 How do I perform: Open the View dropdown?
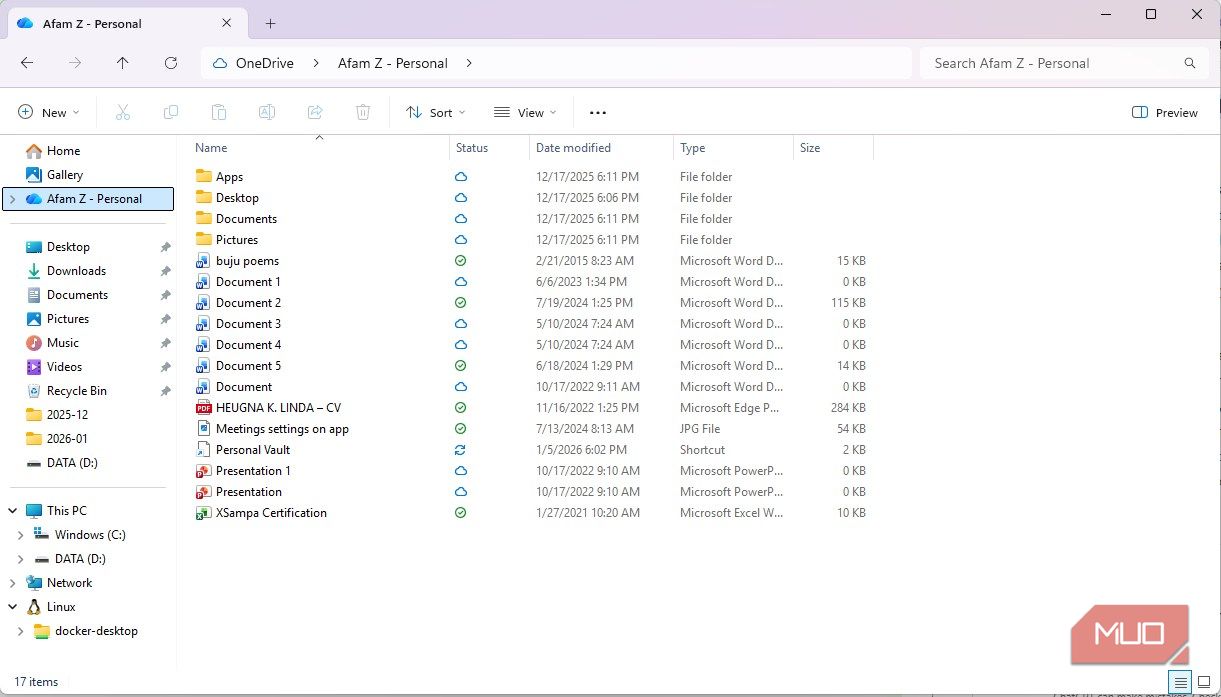[x=525, y=113]
